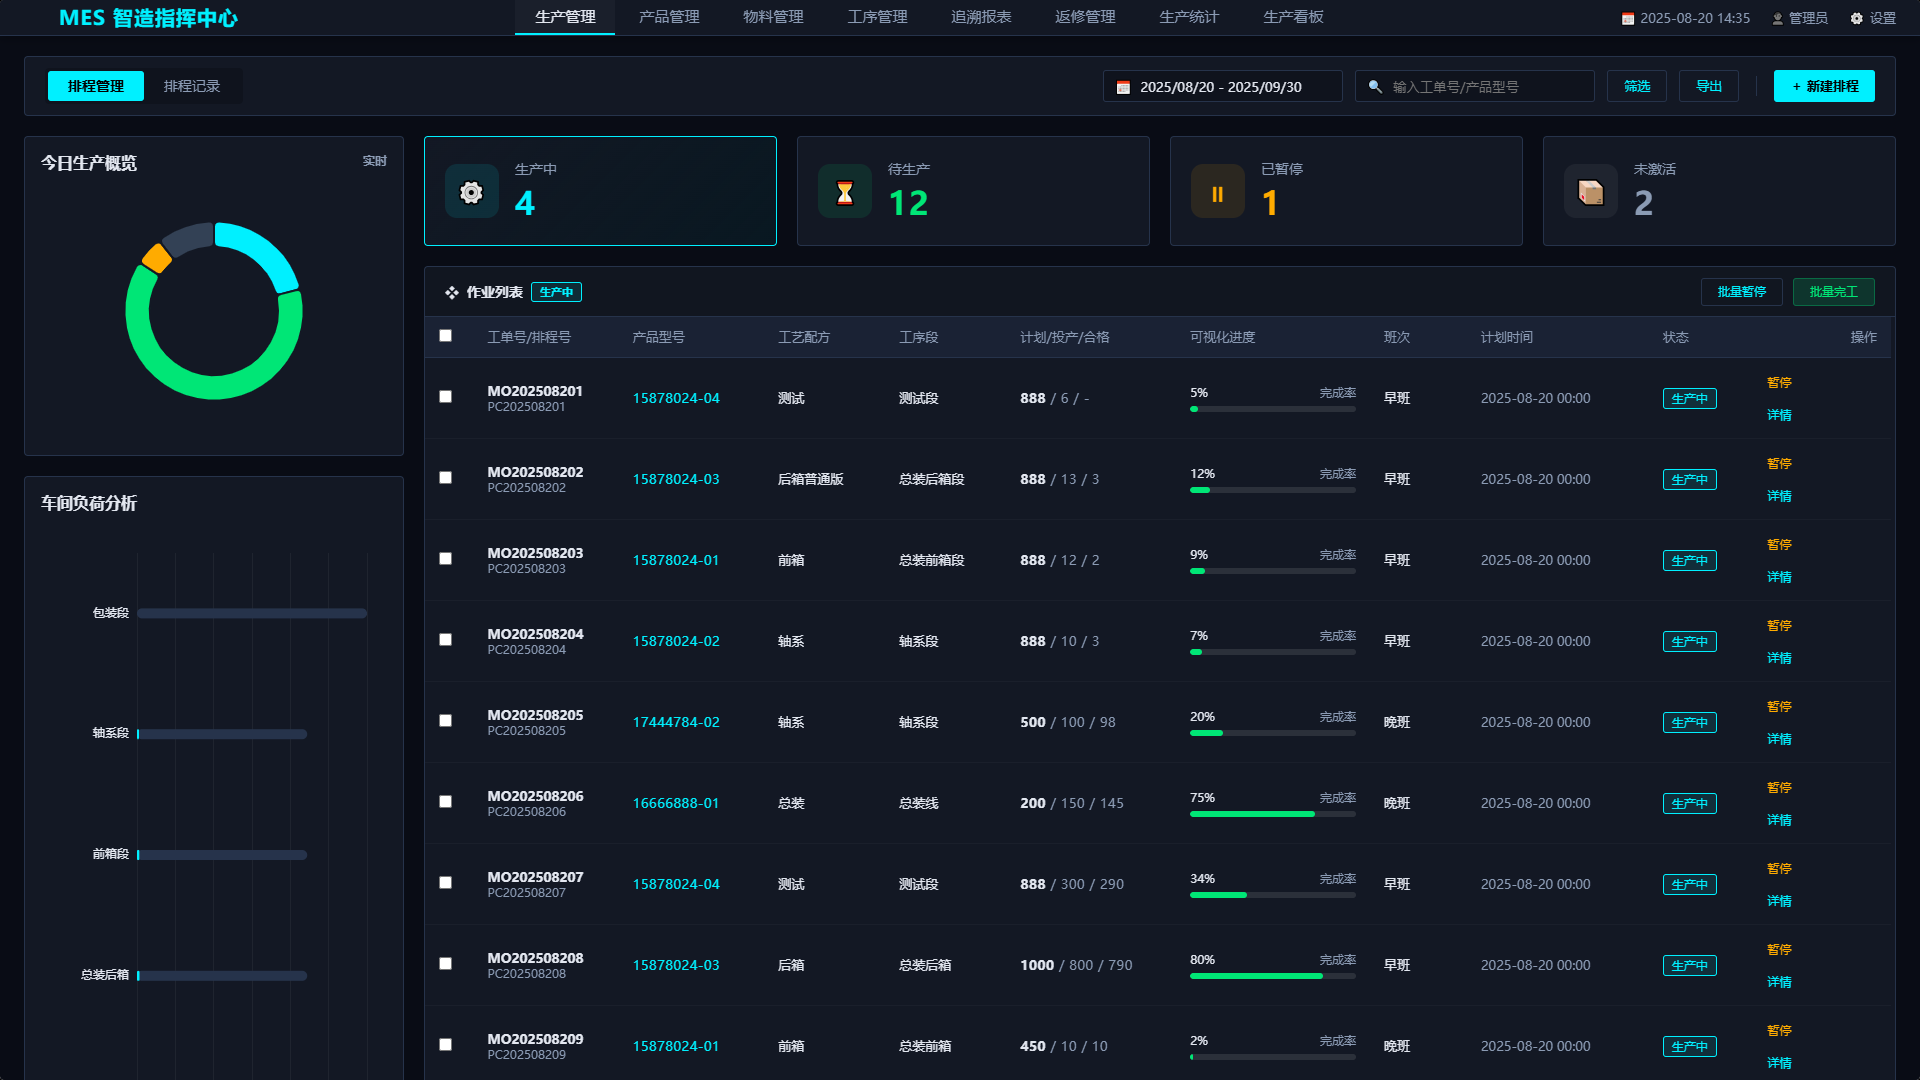Open the 筛选 filter options
1920x1080 pixels.
pos(1636,86)
